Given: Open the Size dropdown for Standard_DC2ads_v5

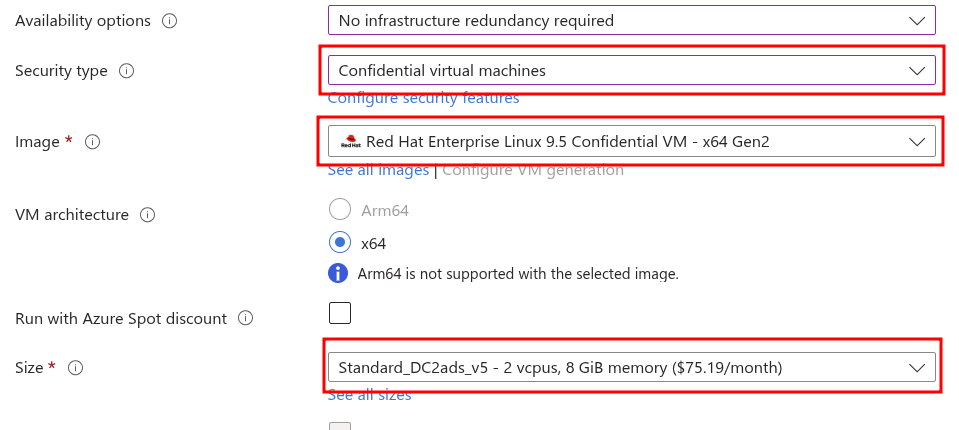Looking at the screenshot, I should [x=631, y=368].
